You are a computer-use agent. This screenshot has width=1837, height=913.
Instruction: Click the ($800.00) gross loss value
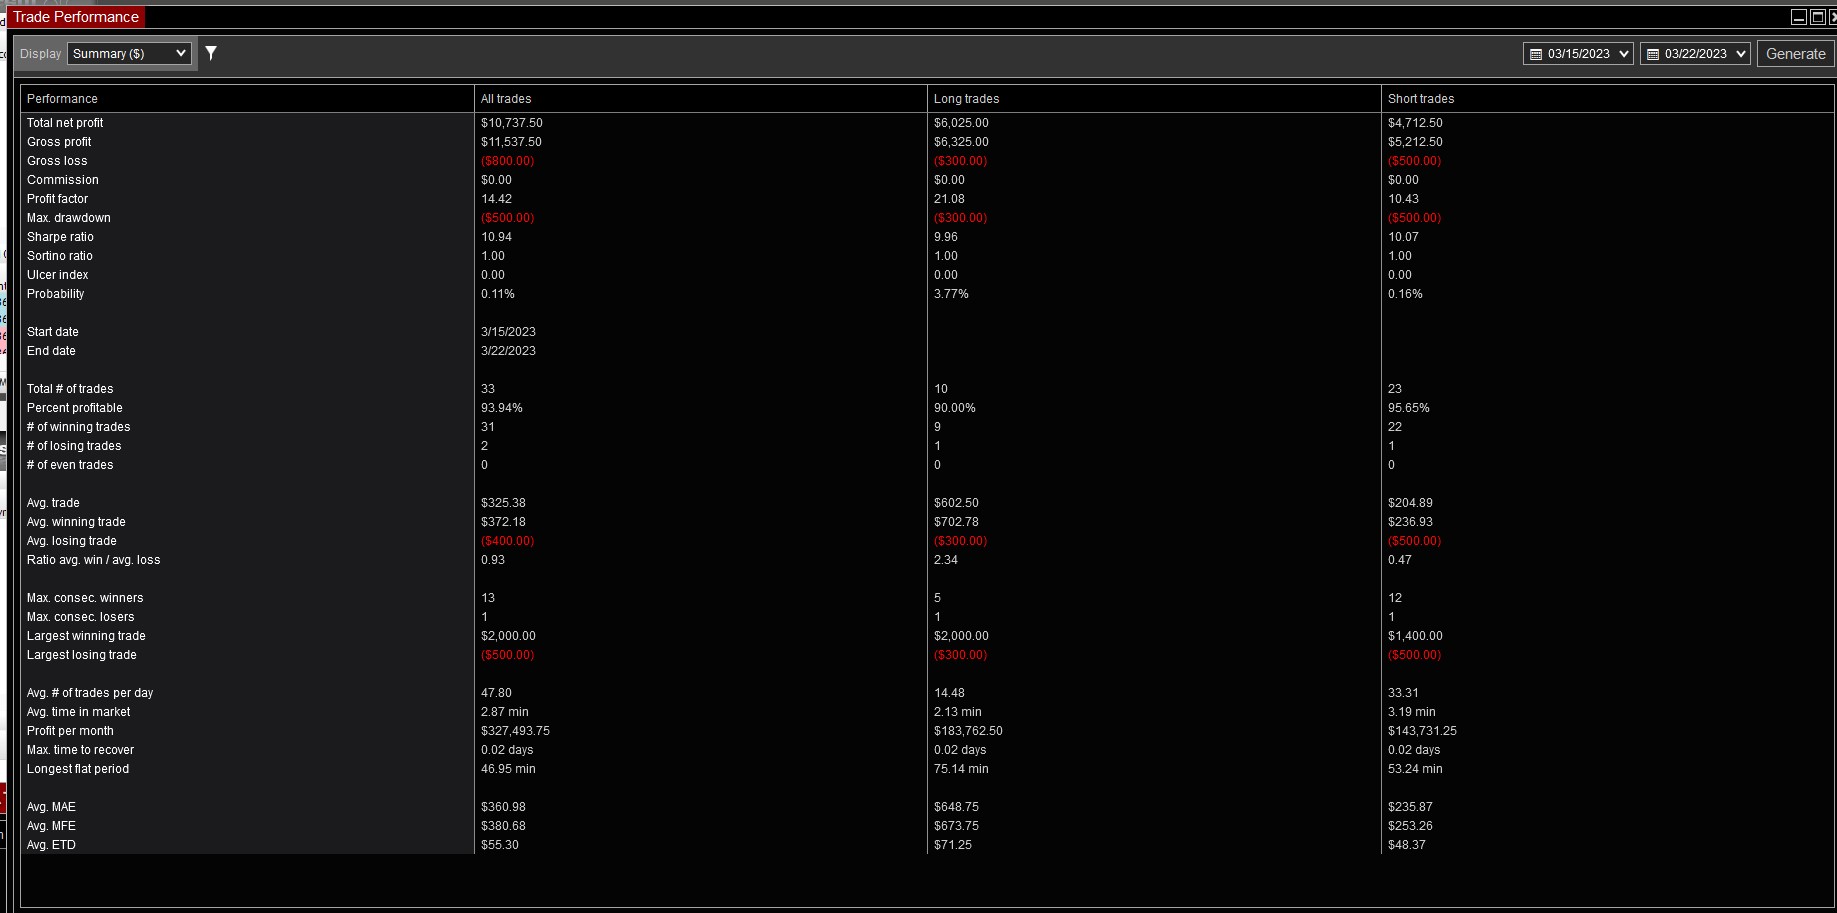coord(508,161)
